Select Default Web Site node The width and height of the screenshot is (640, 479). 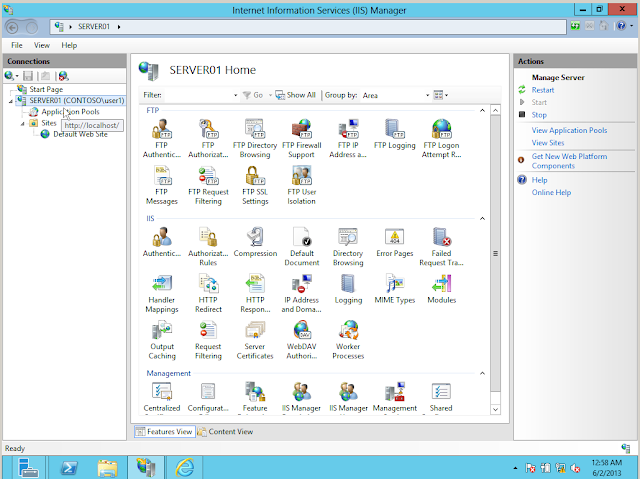tap(80, 134)
